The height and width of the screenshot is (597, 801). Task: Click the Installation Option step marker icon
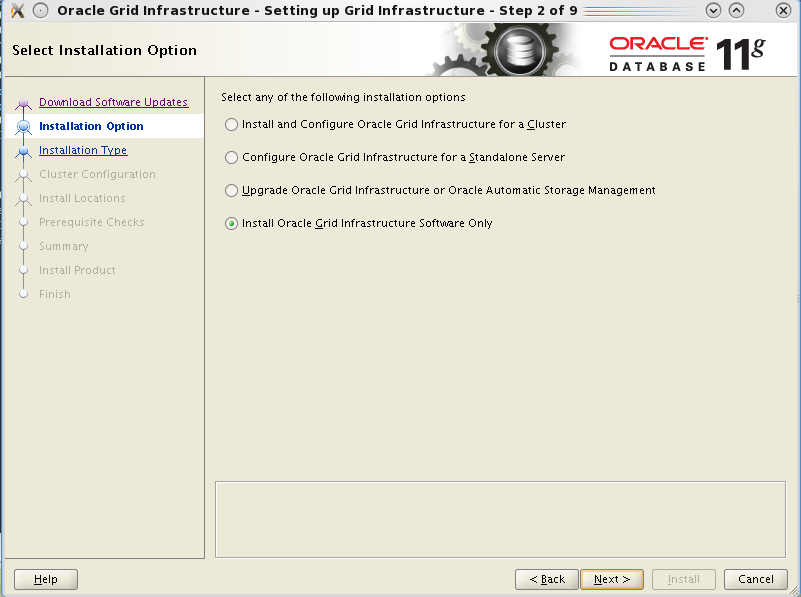point(23,127)
